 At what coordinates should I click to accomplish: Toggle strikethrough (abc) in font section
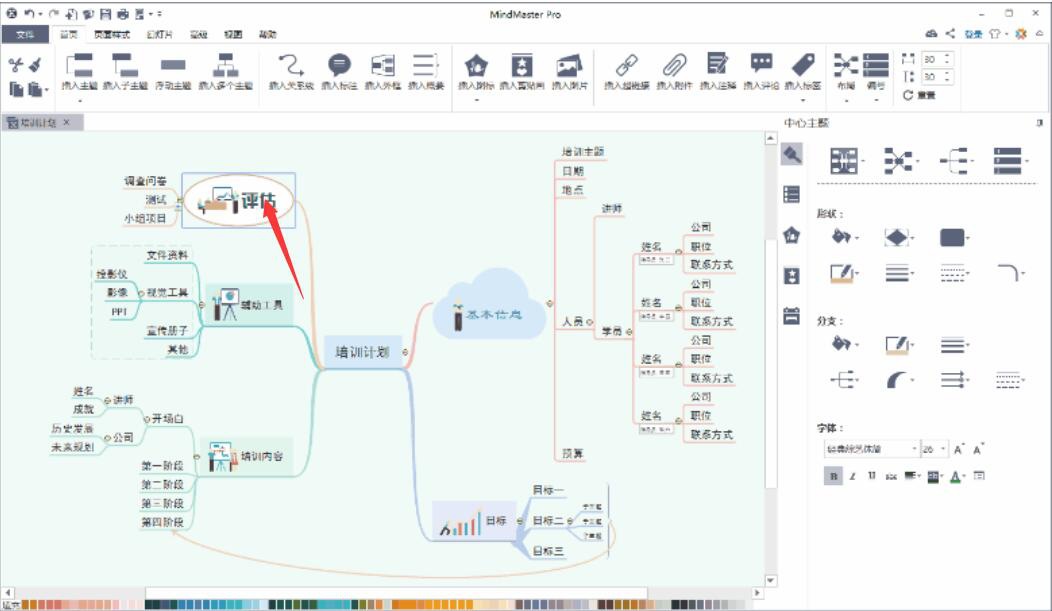[x=891, y=476]
